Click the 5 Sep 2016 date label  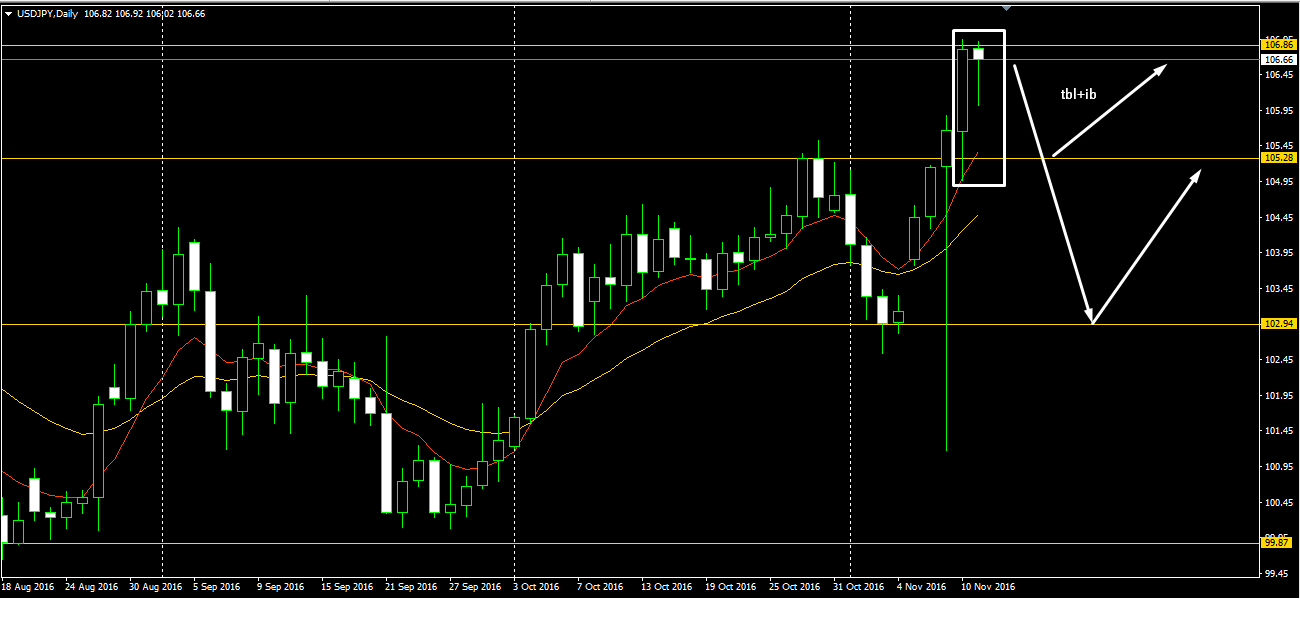point(217,587)
